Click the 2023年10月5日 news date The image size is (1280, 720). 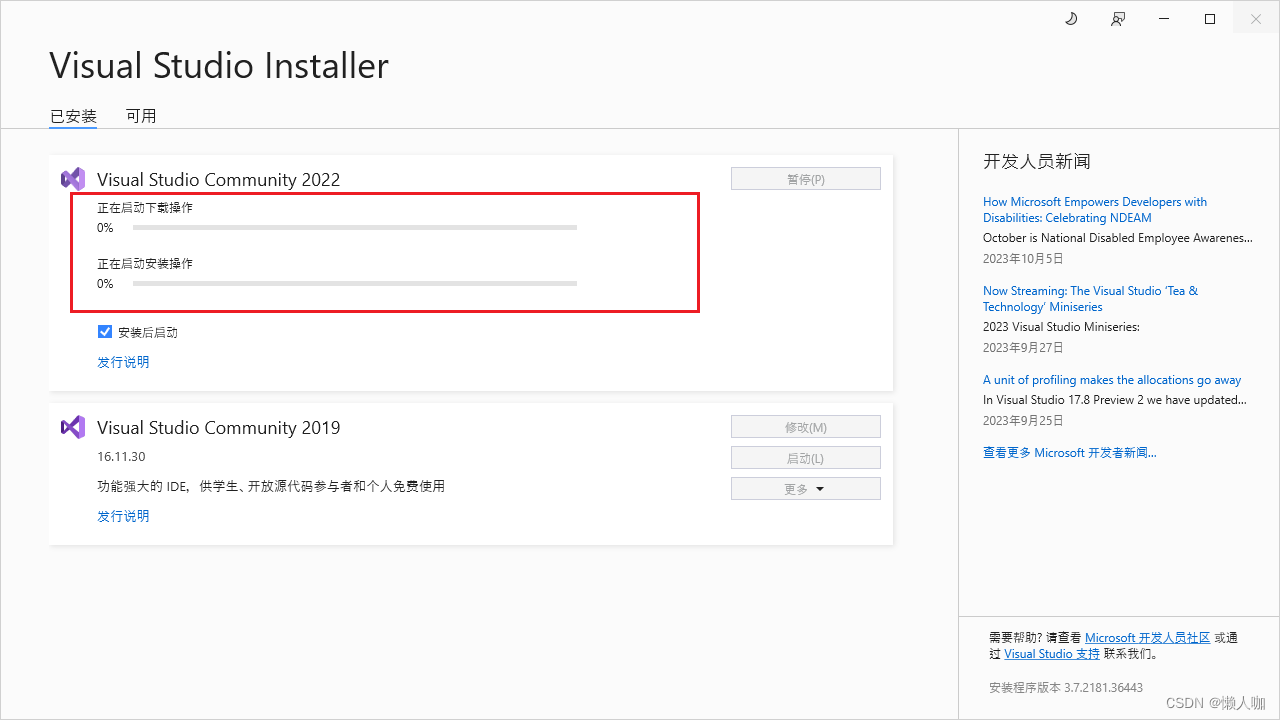(x=1023, y=259)
